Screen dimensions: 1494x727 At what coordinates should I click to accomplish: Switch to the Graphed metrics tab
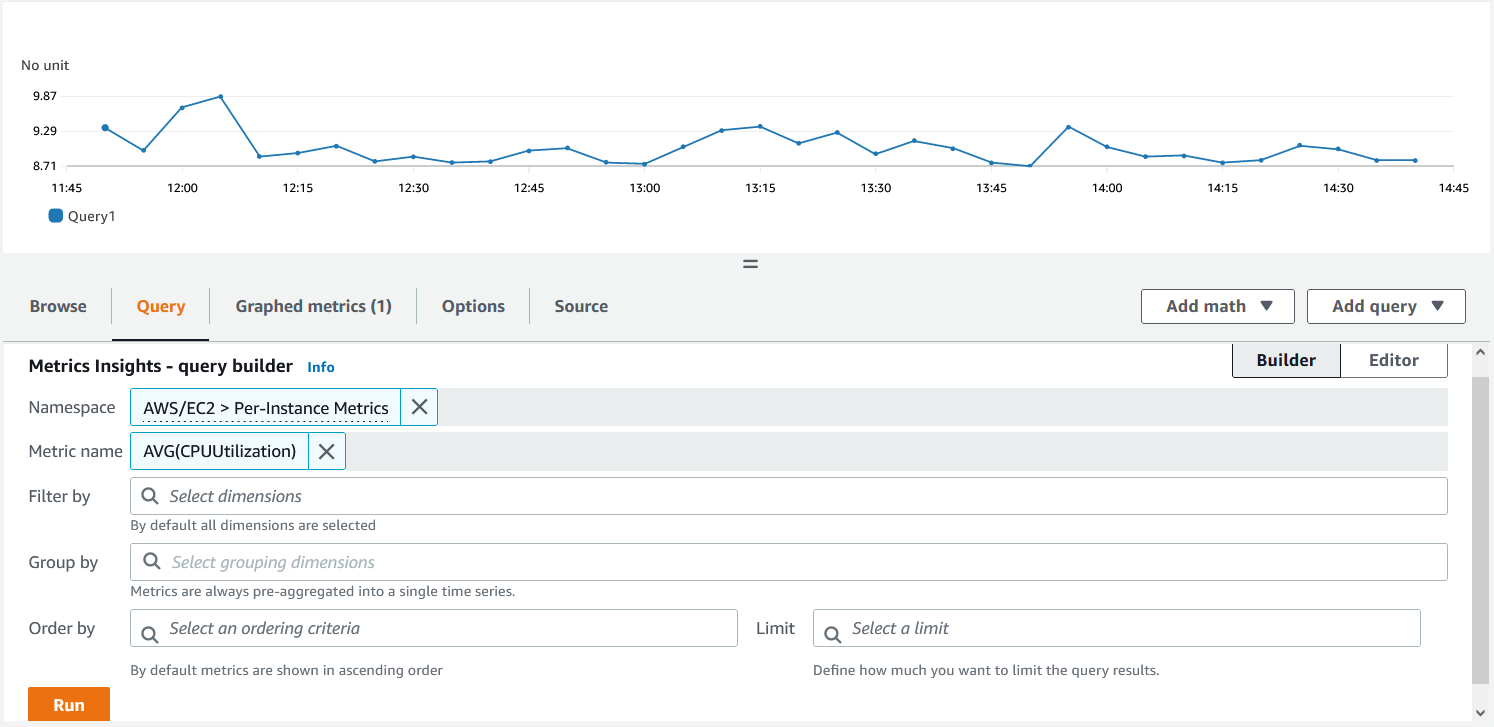312,306
